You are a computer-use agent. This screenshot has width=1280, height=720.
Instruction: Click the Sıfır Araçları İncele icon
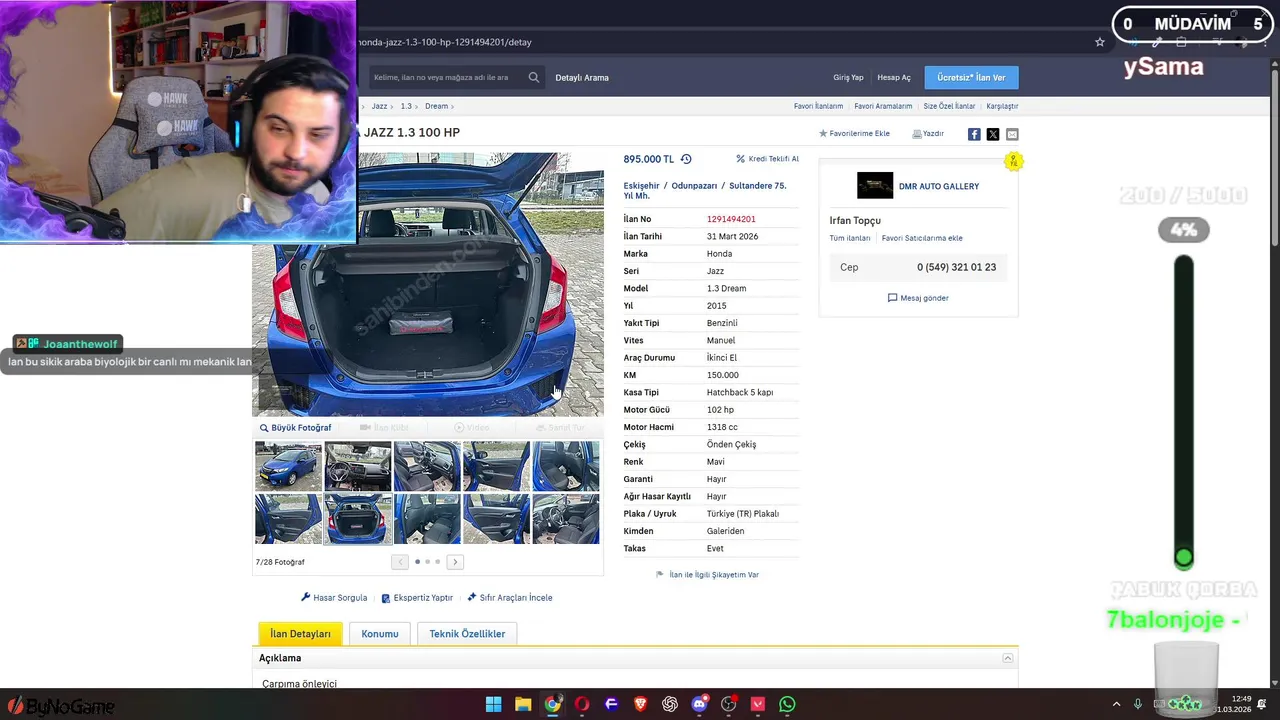click(472, 597)
